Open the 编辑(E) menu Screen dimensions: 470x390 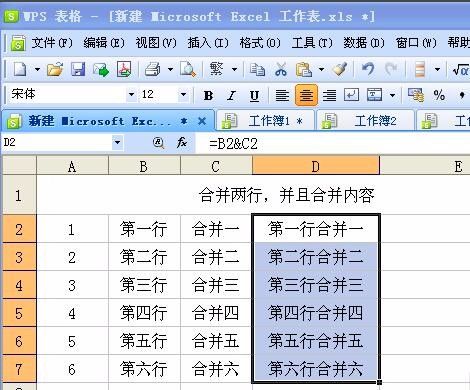[104, 43]
